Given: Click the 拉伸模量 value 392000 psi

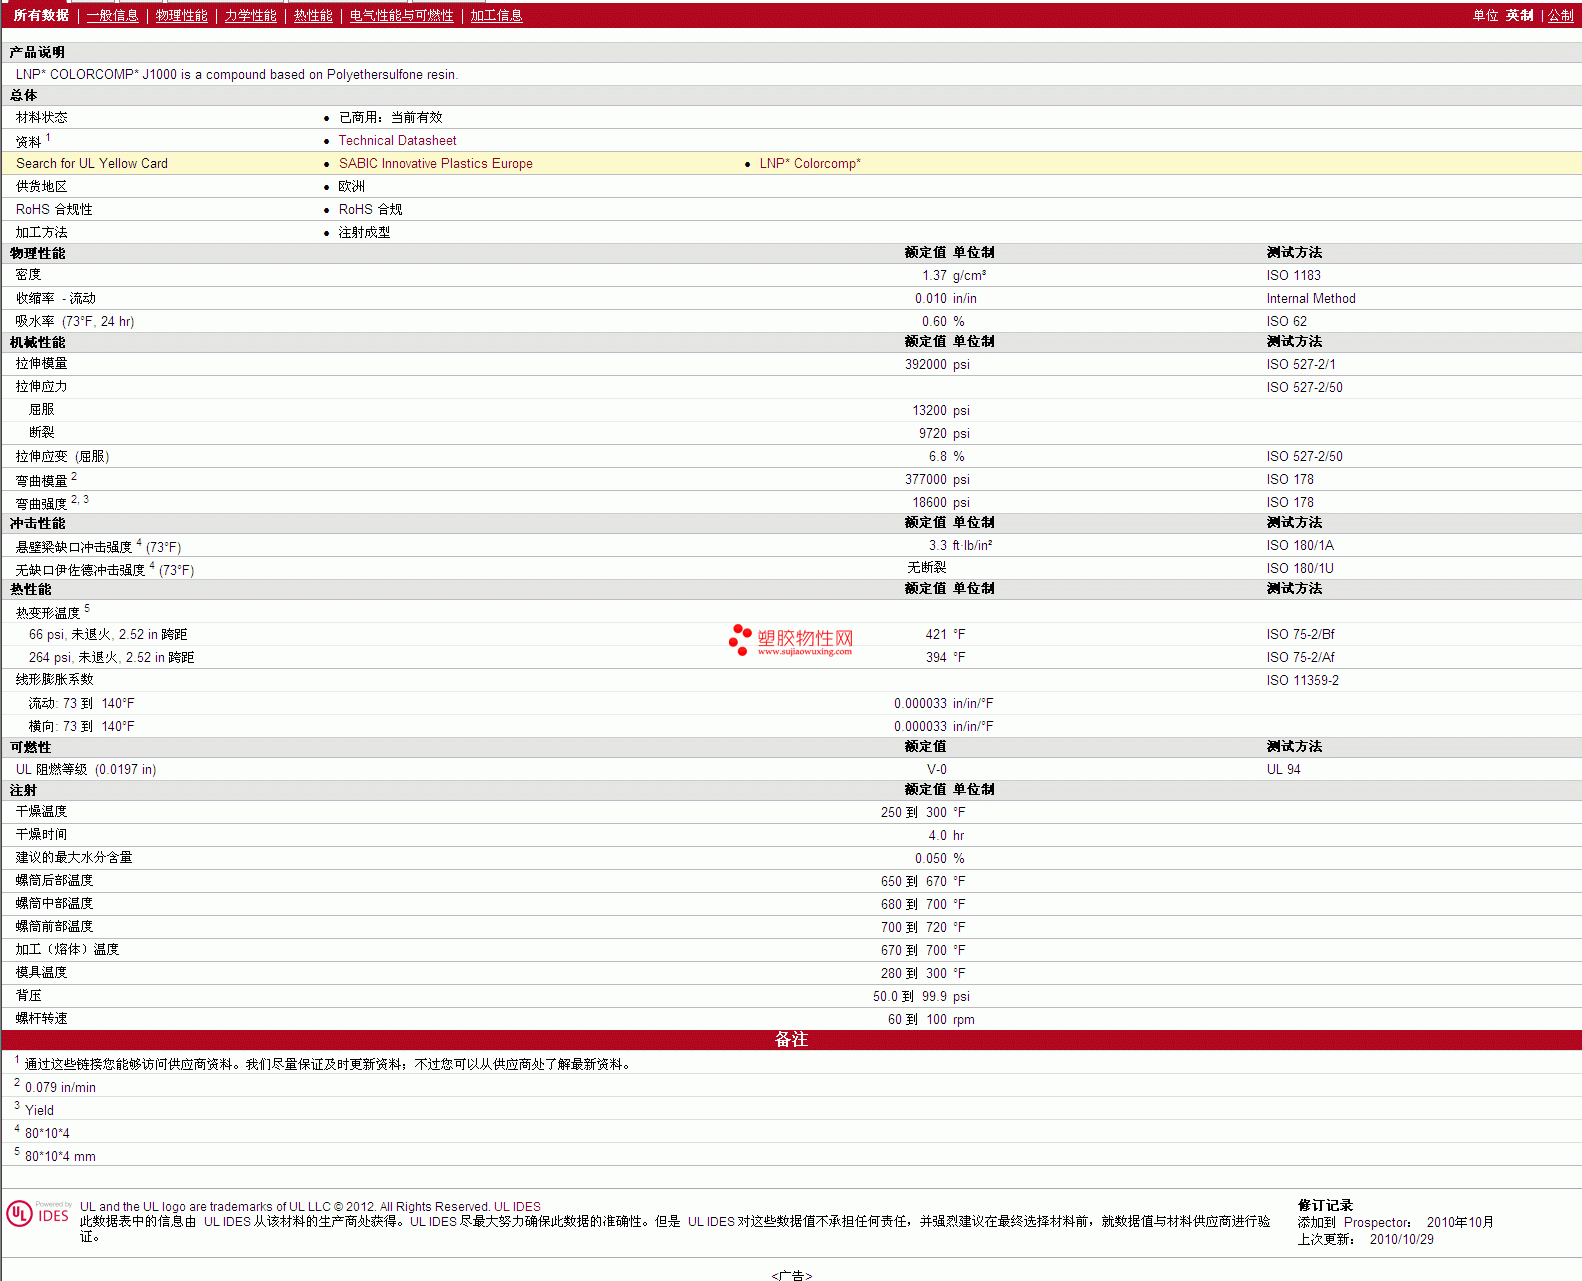Looking at the screenshot, I should coord(937,365).
